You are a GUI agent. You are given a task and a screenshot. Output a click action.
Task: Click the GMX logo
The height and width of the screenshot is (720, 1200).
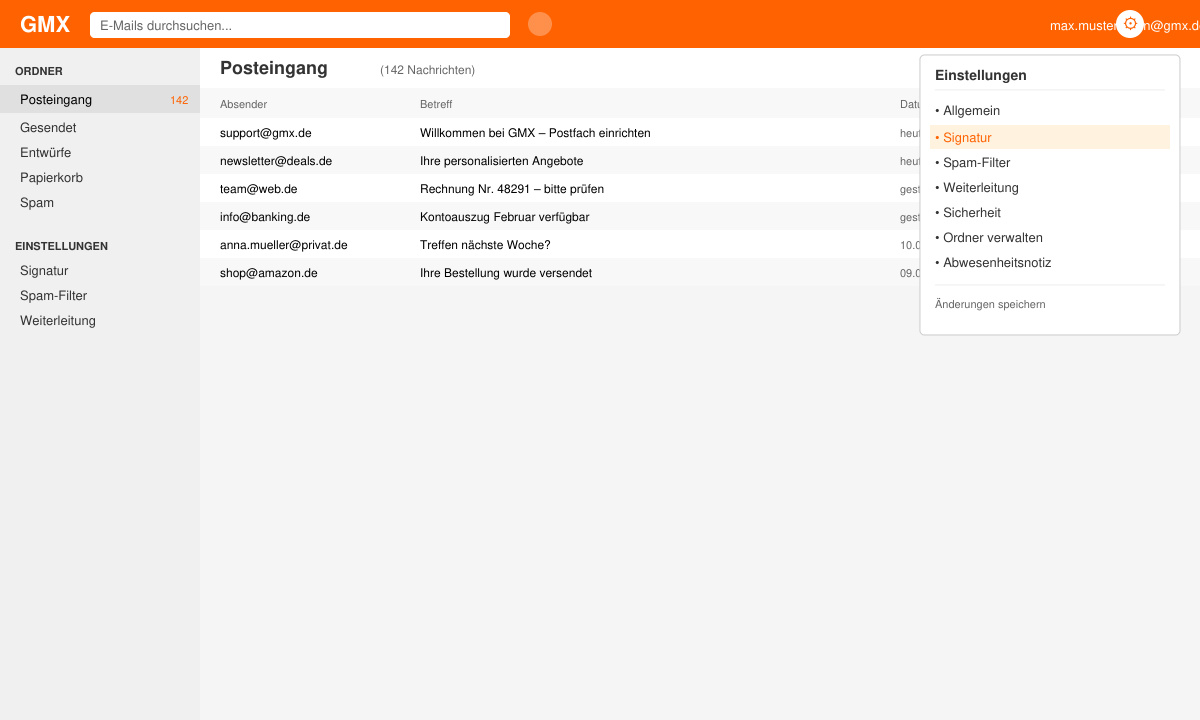point(45,25)
